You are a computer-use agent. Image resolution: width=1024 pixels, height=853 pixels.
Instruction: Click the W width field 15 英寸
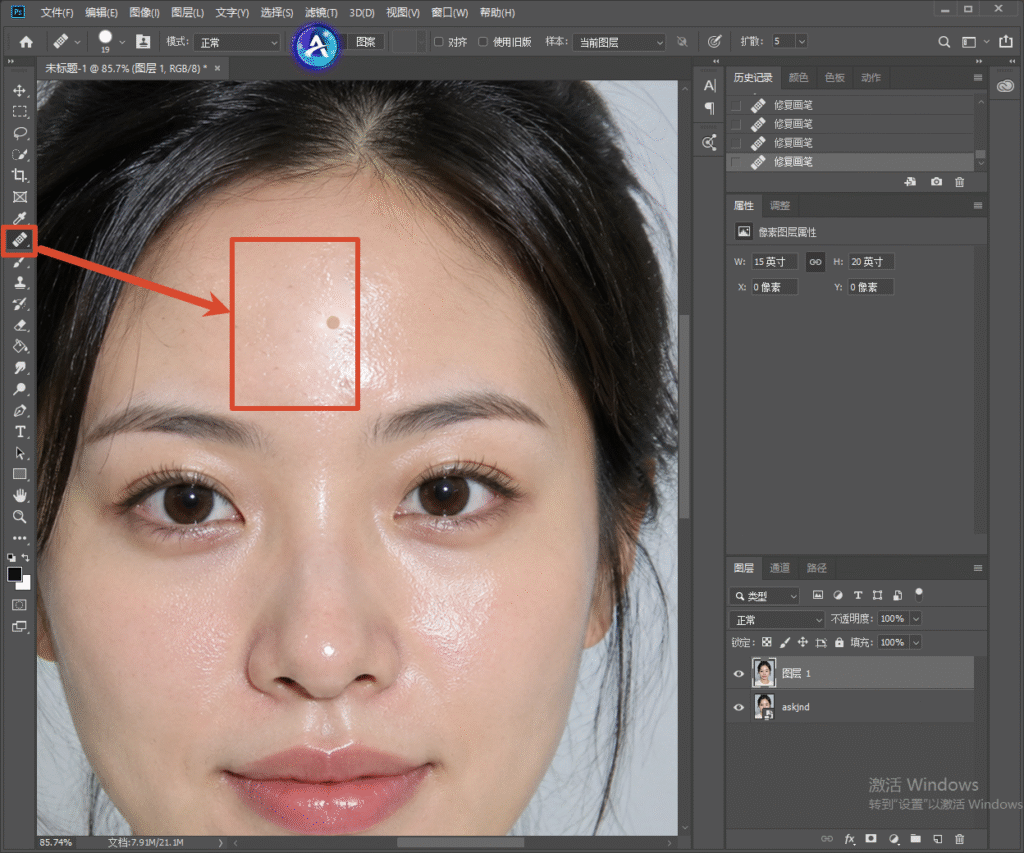coord(774,262)
